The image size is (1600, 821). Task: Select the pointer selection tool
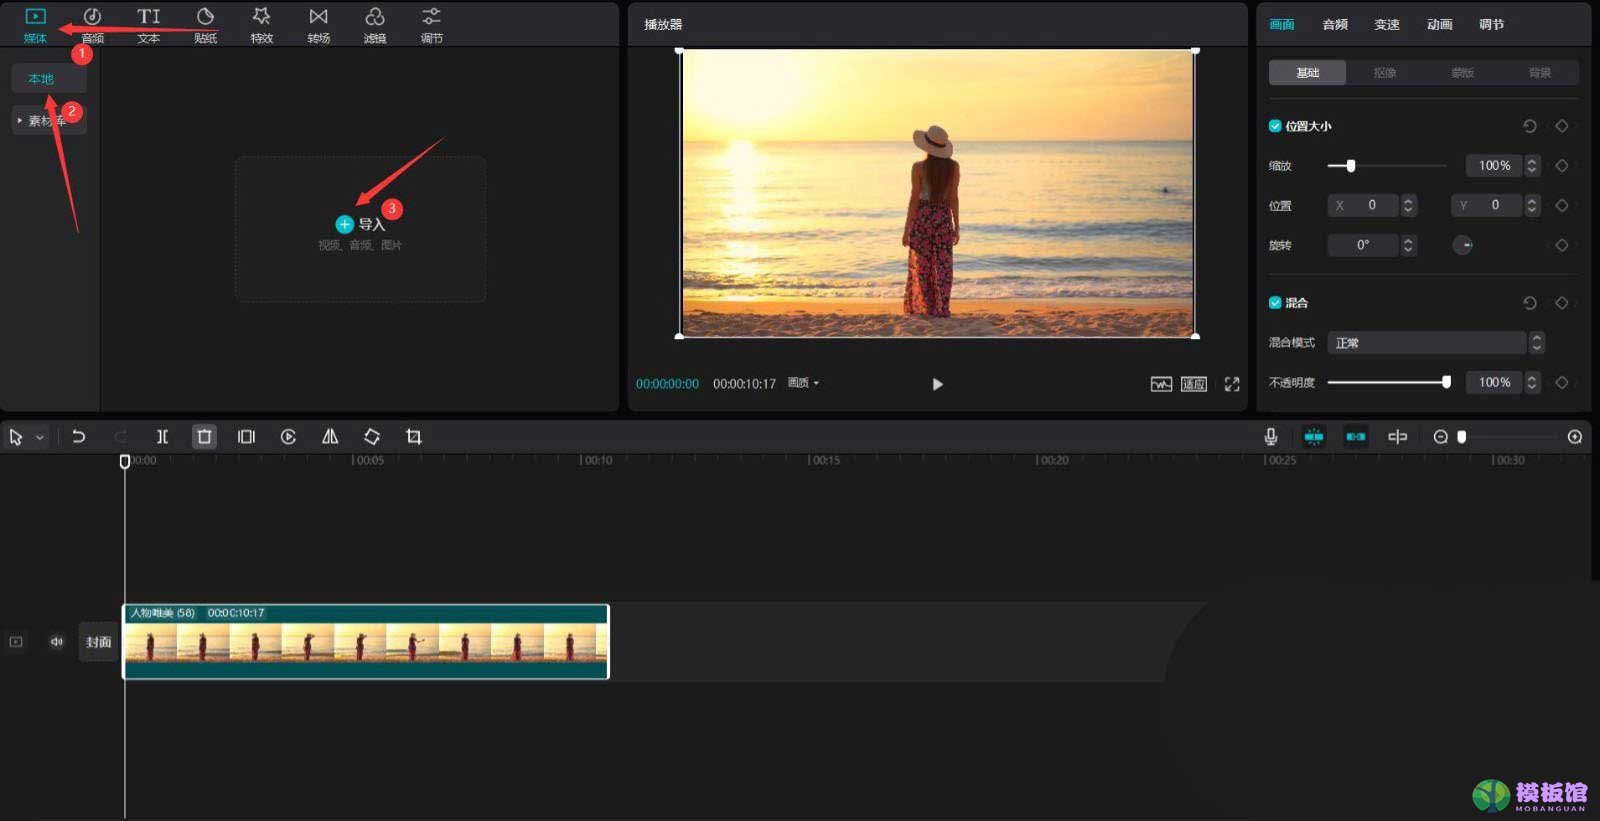(x=16, y=437)
